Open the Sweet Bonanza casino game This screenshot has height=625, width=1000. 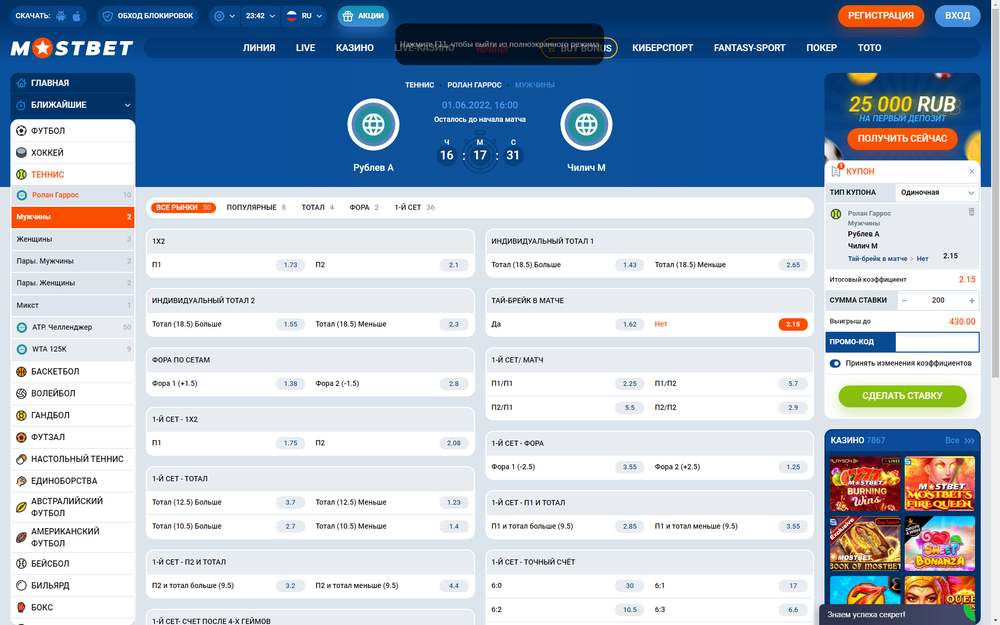(939, 543)
